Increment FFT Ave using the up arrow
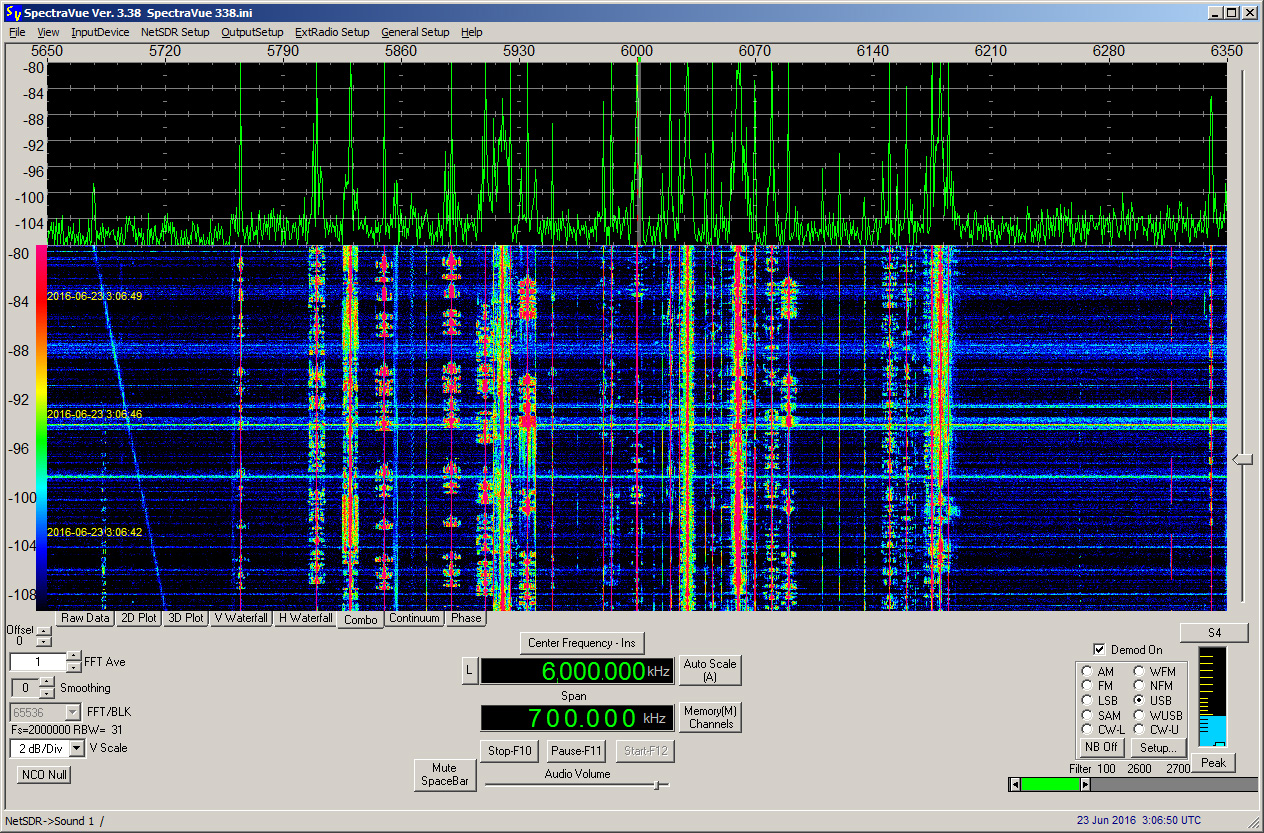 (74, 656)
